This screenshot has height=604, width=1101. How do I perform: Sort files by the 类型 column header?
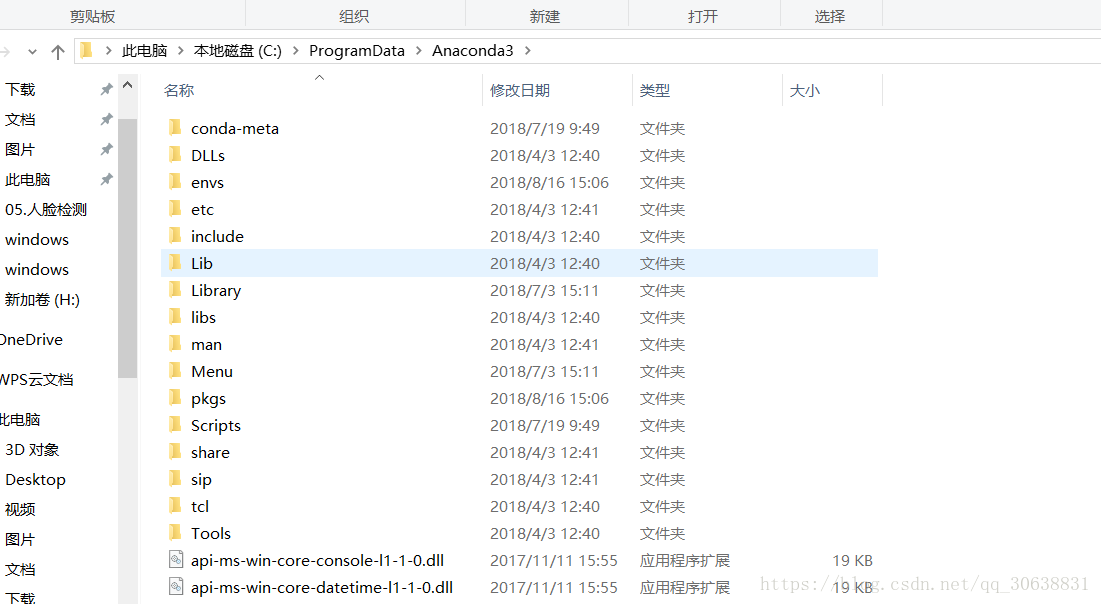click(x=655, y=91)
